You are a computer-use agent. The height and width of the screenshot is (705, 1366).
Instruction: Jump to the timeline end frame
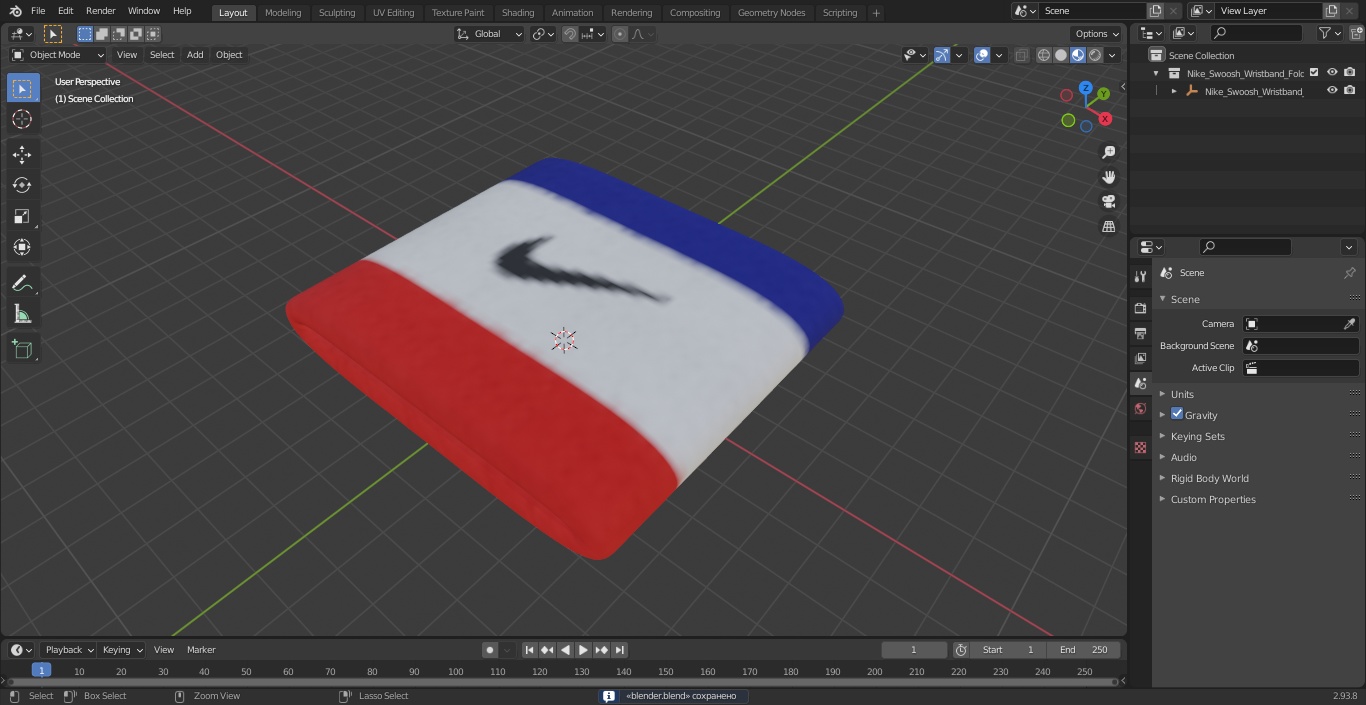pyautogui.click(x=619, y=650)
